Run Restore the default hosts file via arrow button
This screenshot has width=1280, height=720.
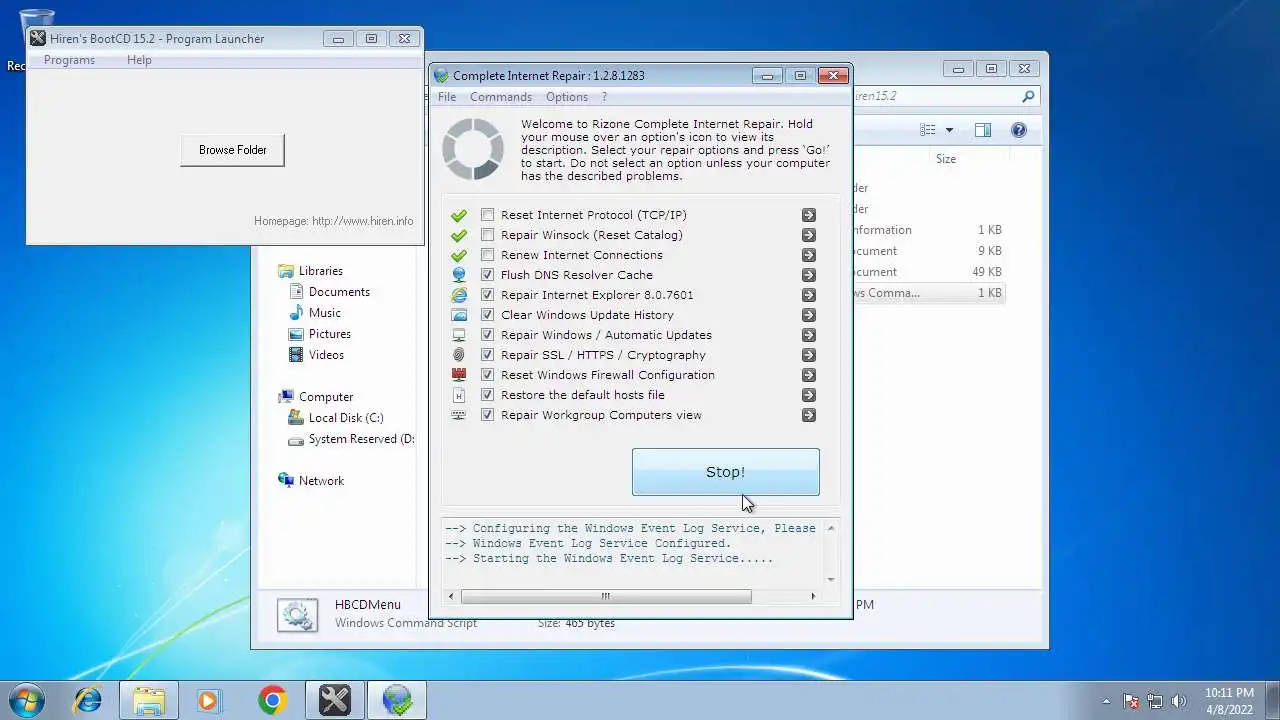click(x=808, y=395)
